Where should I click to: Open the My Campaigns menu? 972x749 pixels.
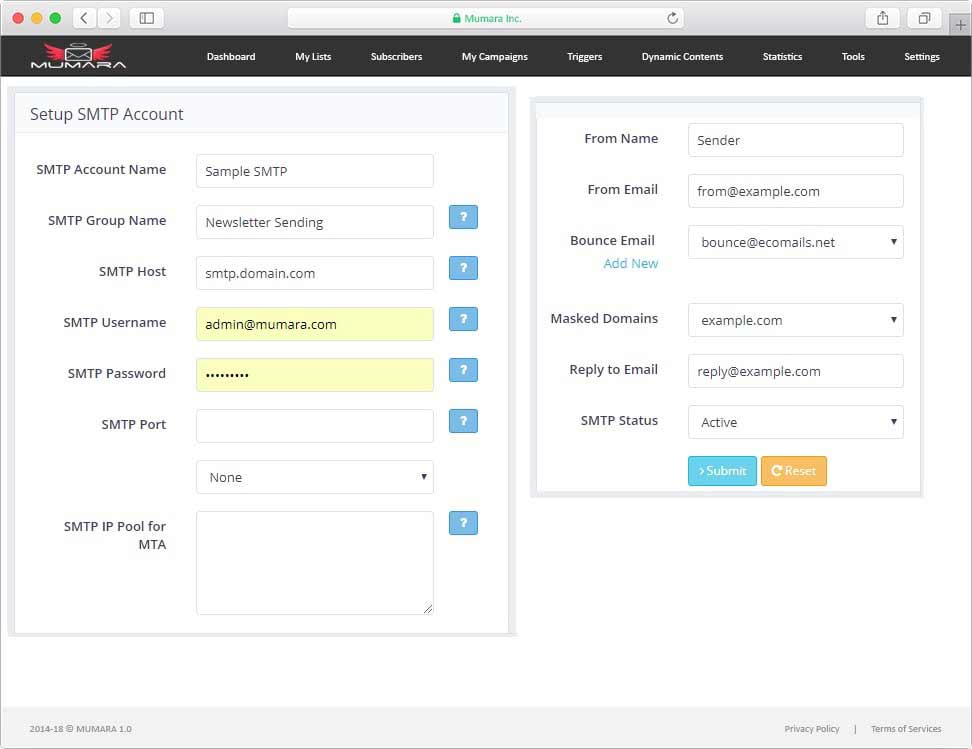pos(494,57)
